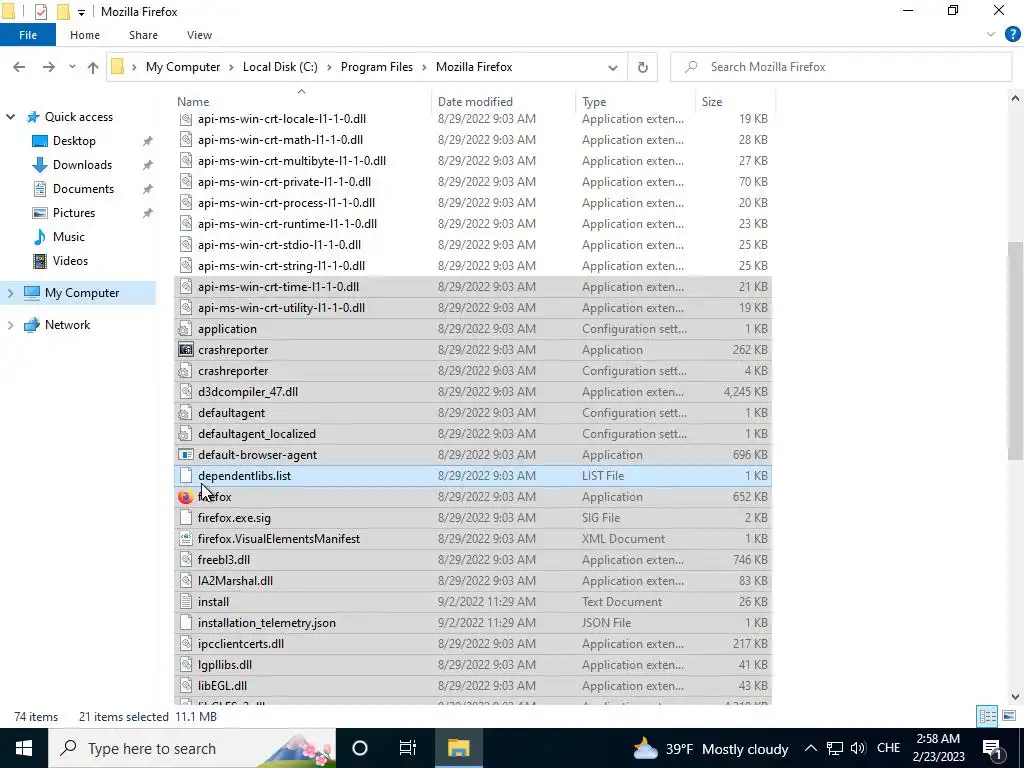Go back with the left arrow button
Image resolution: width=1024 pixels, height=768 pixels.
(19, 67)
